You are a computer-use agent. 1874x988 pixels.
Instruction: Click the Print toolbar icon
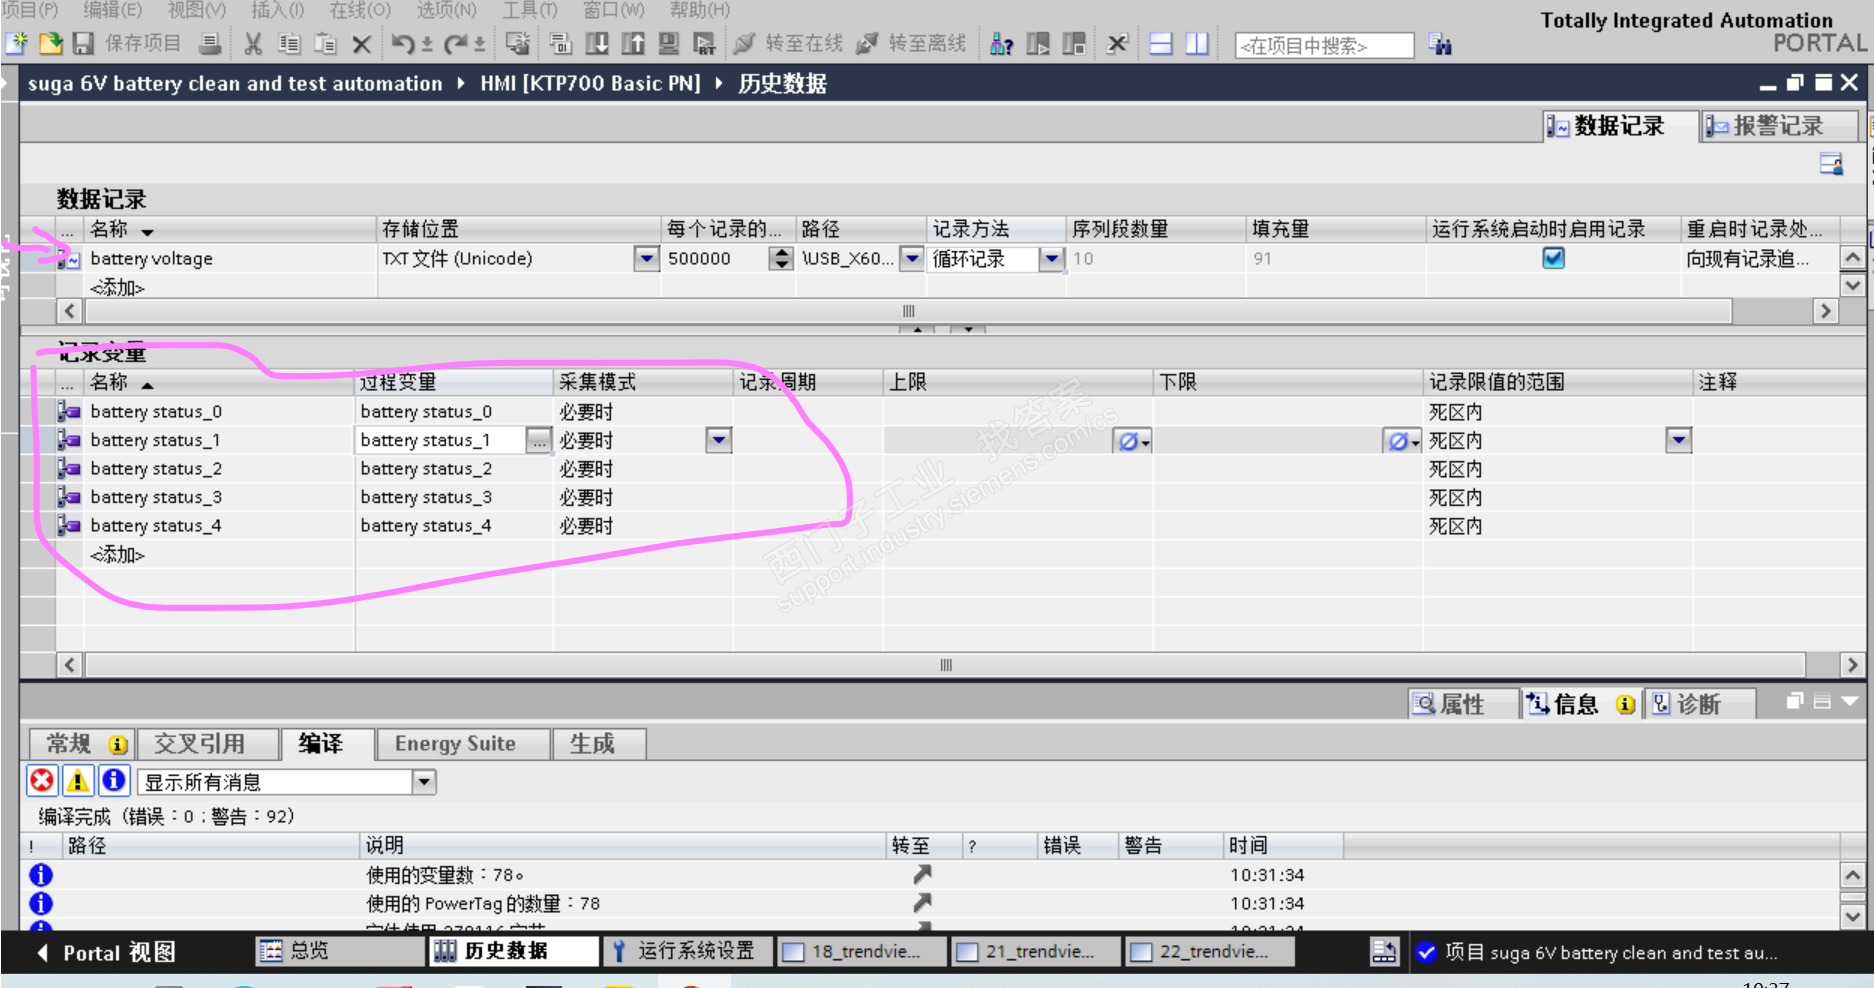click(x=210, y=44)
